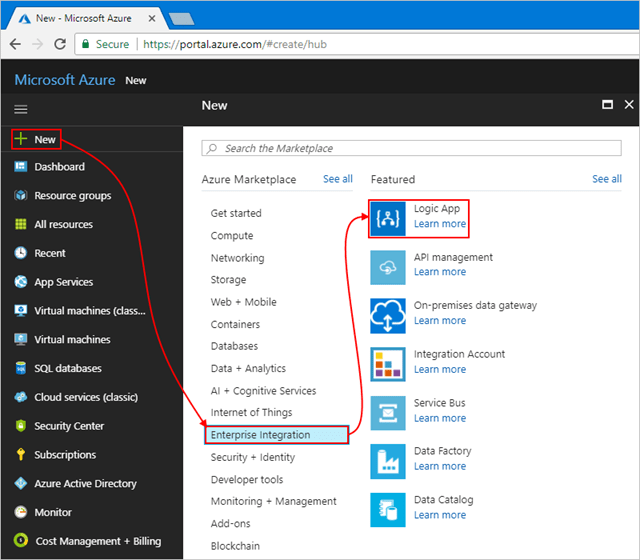Screen dimensions: 640x560
Task: Click the SQL databases icon
Action: click(x=20, y=368)
